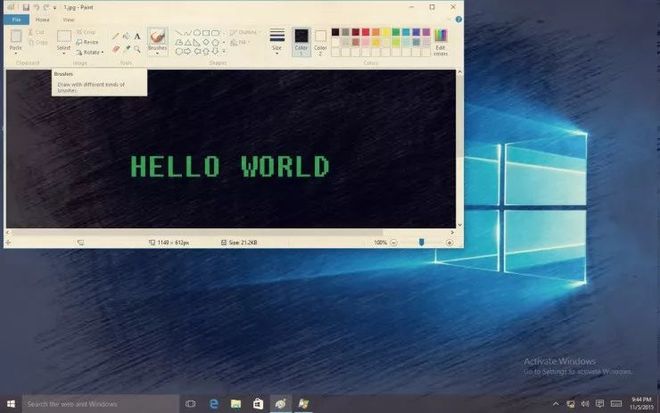Open the shape Outline dropdown

(244, 32)
